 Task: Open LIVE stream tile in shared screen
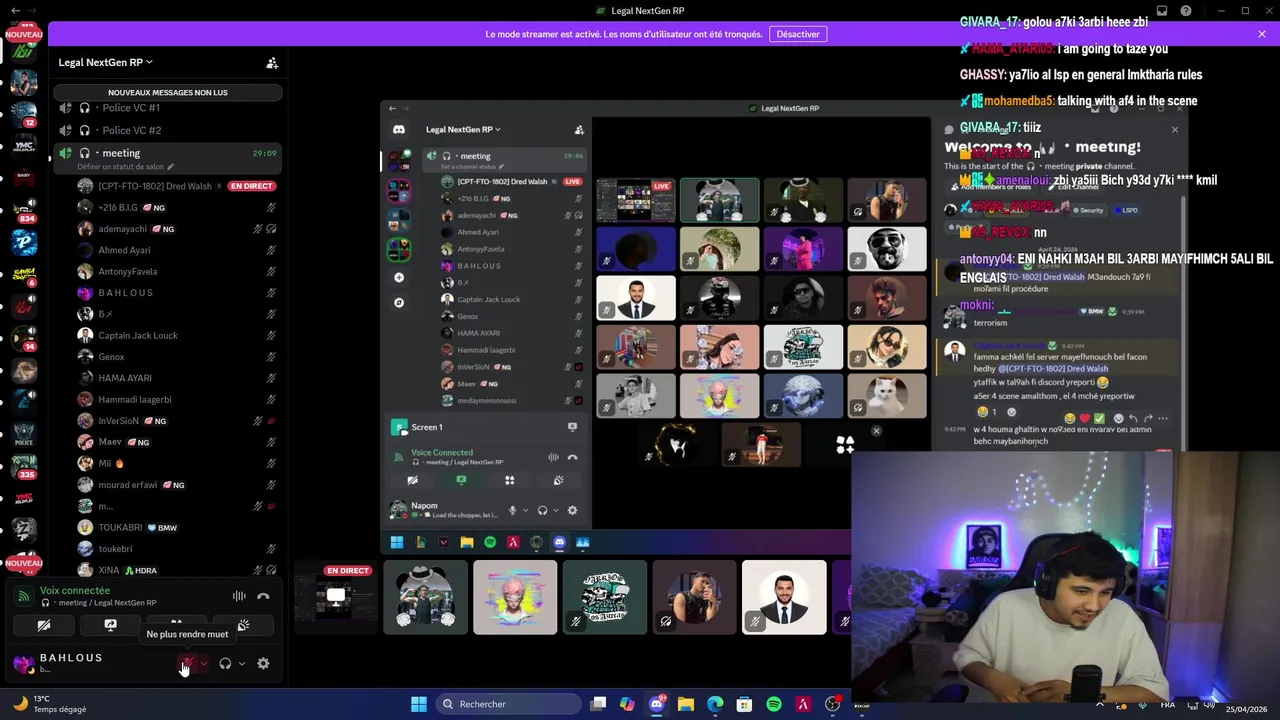pos(636,200)
